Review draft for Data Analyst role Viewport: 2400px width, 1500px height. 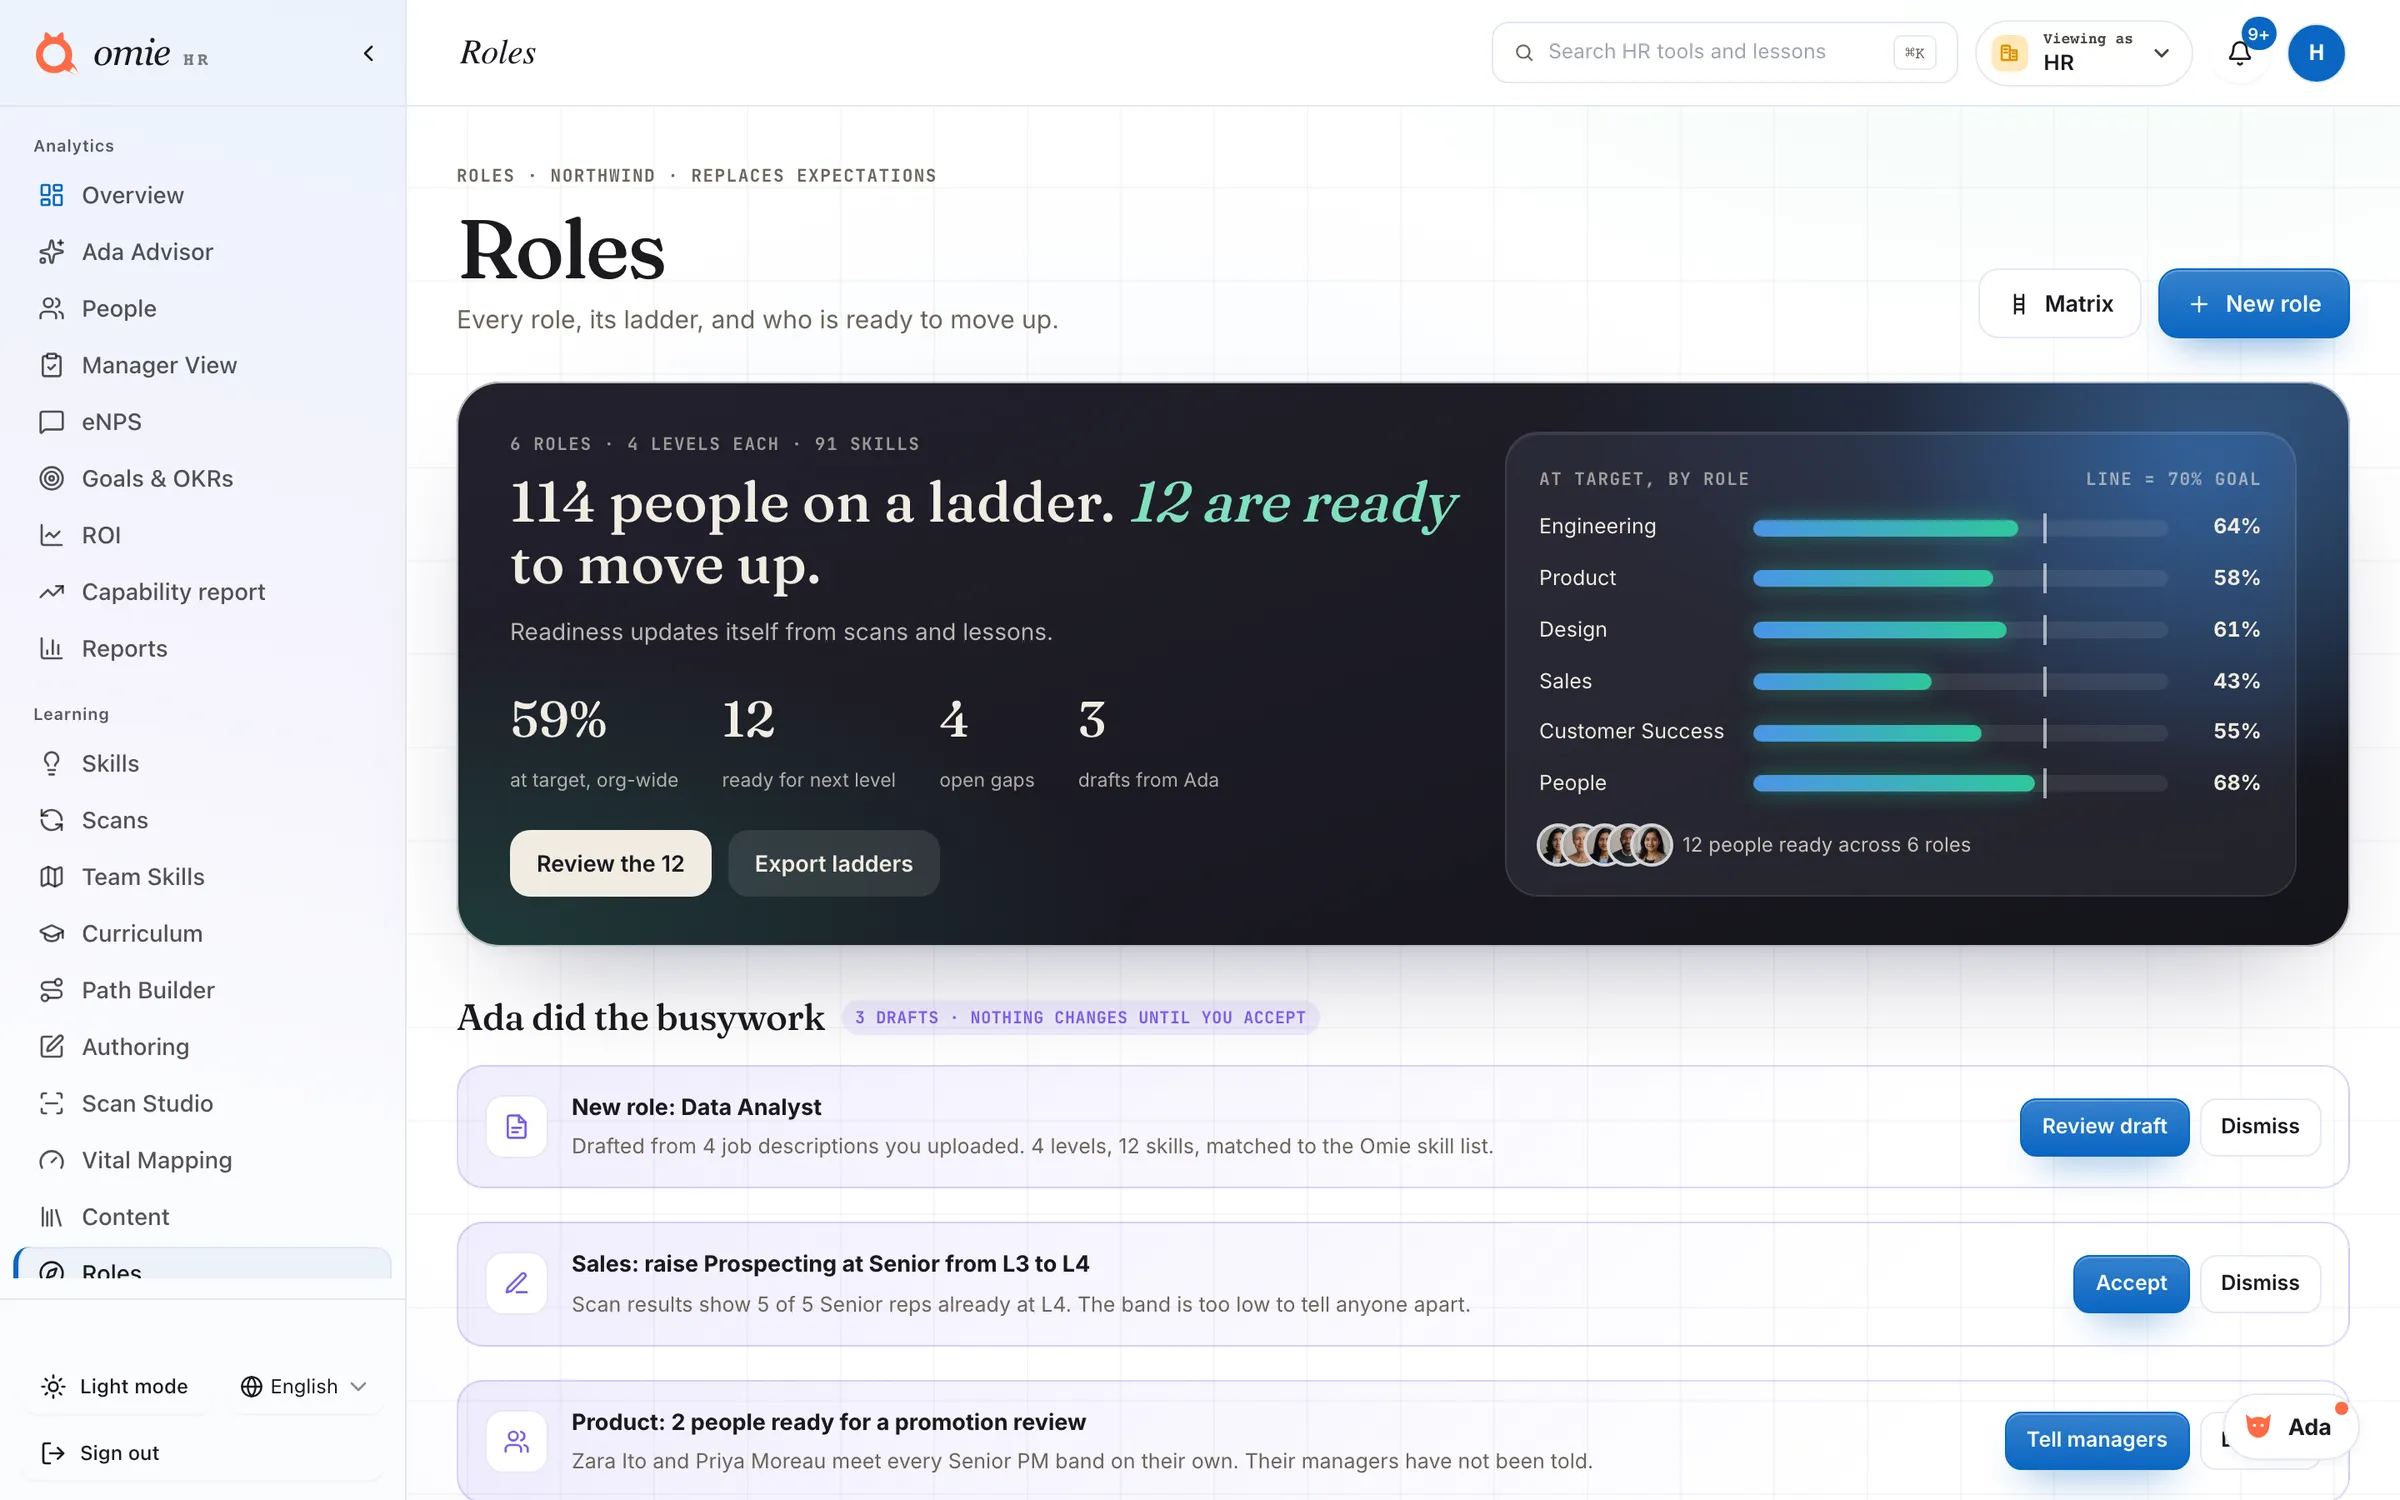[2104, 1127]
